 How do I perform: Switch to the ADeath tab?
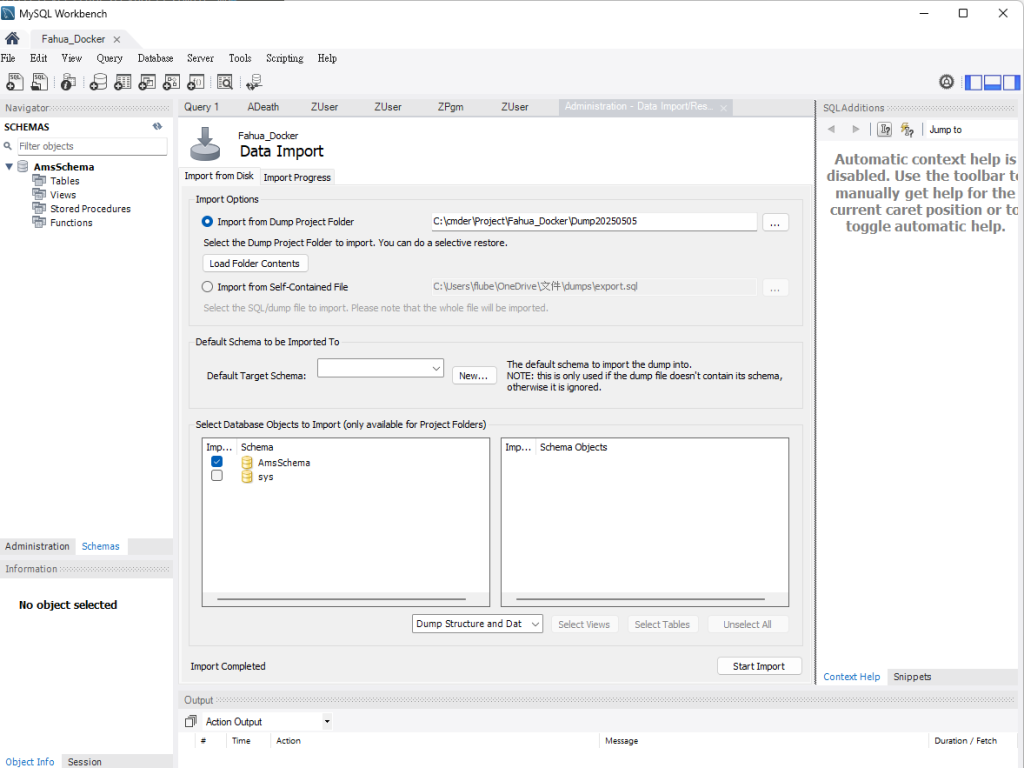263,107
